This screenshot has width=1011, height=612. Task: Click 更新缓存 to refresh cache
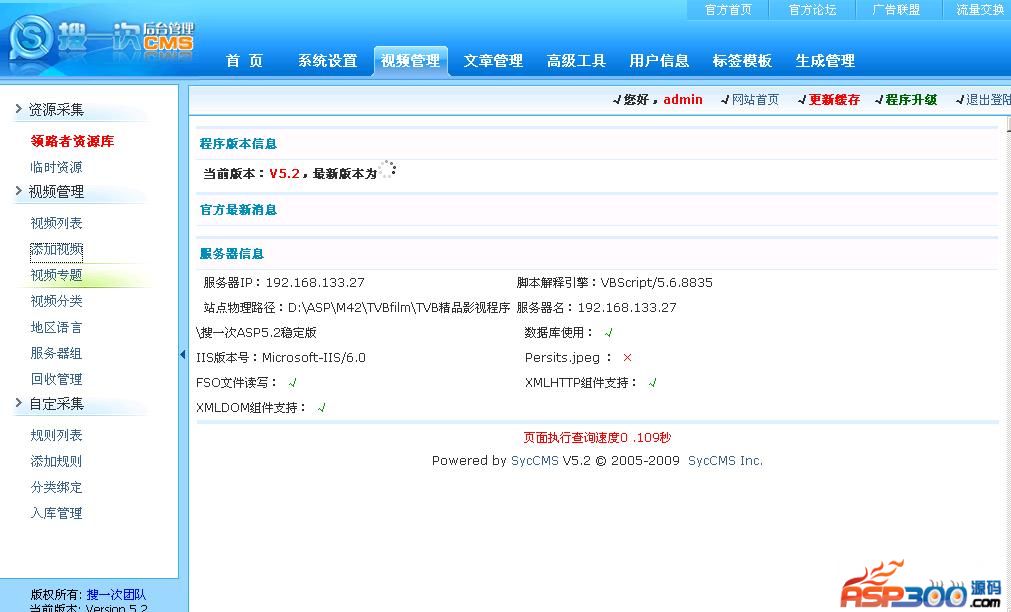(x=834, y=100)
